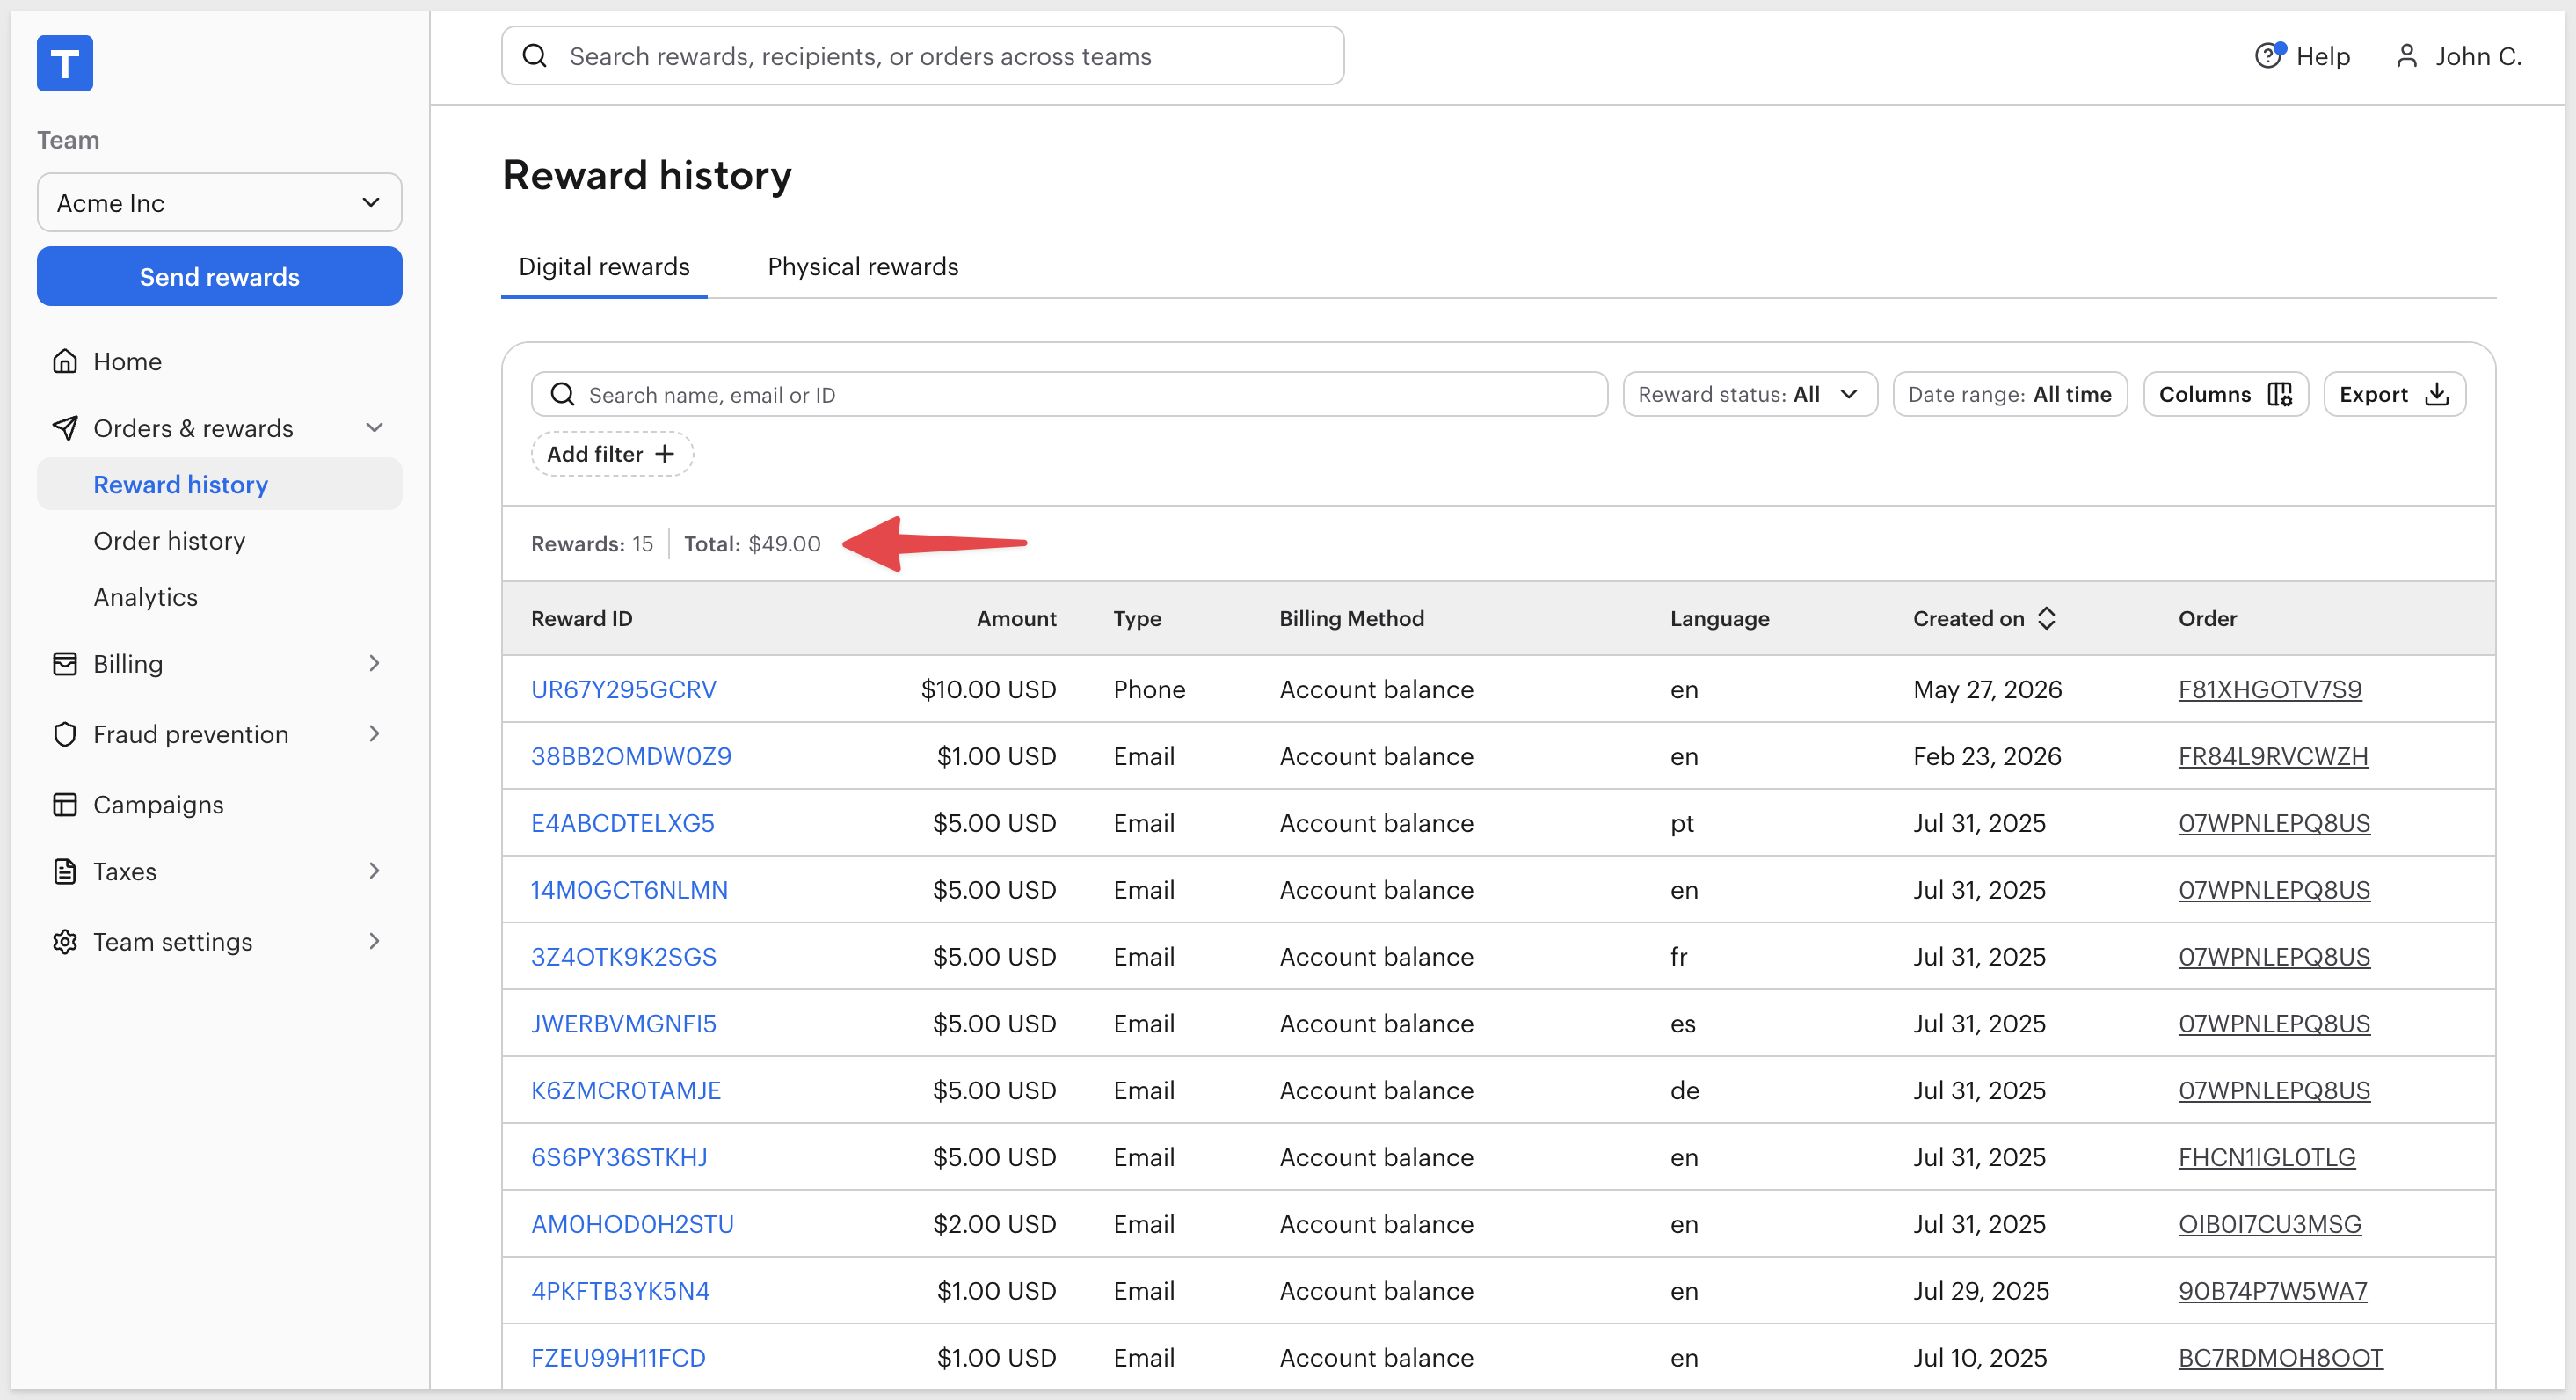2576x1400 pixels.
Task: Expand the Fraud prevention chevron
Action: click(x=375, y=734)
